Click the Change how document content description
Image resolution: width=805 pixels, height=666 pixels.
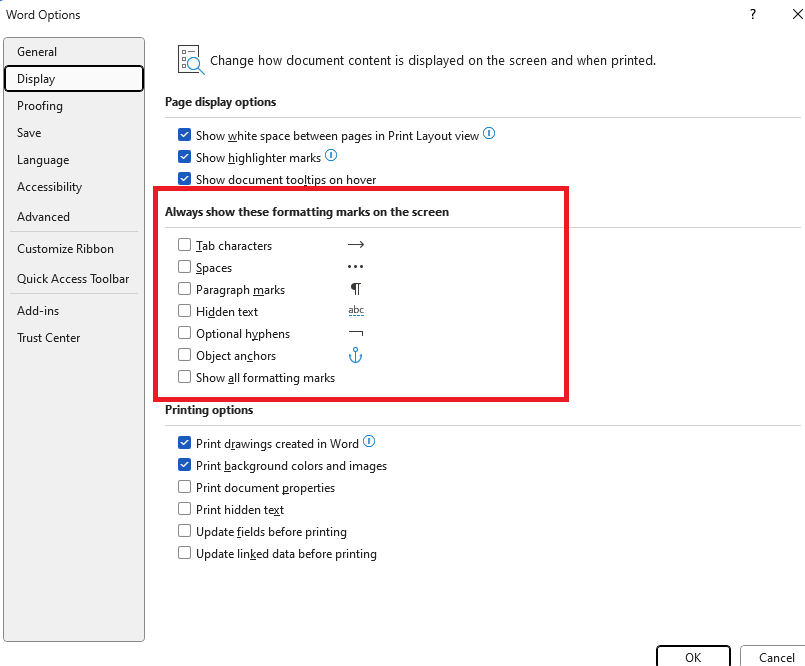coord(433,61)
